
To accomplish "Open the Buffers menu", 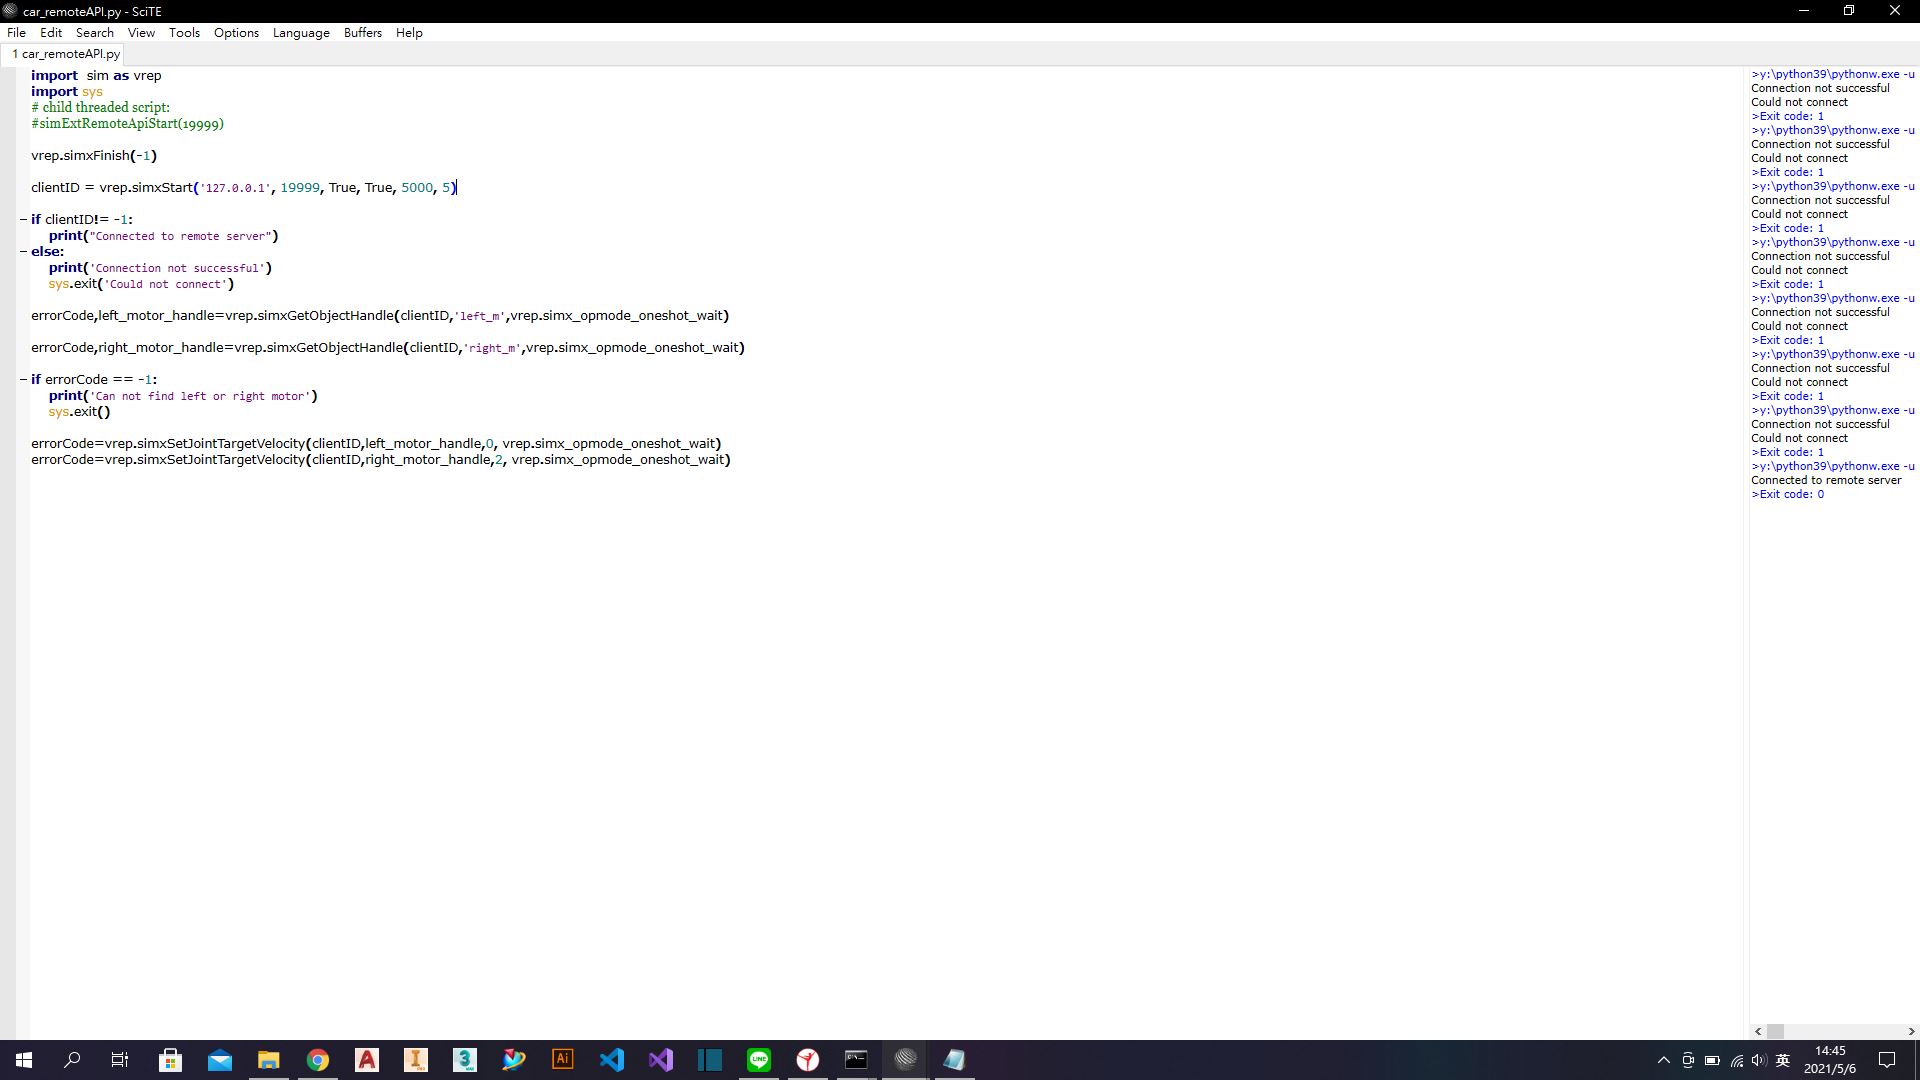I will [x=362, y=32].
